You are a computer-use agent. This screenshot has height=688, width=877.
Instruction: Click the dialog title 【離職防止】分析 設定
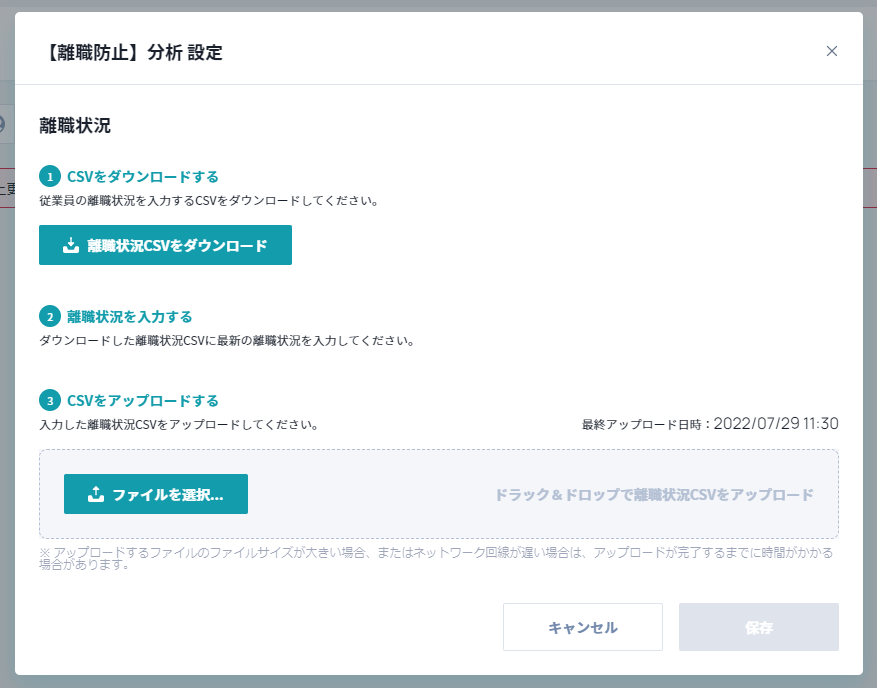tap(132, 53)
